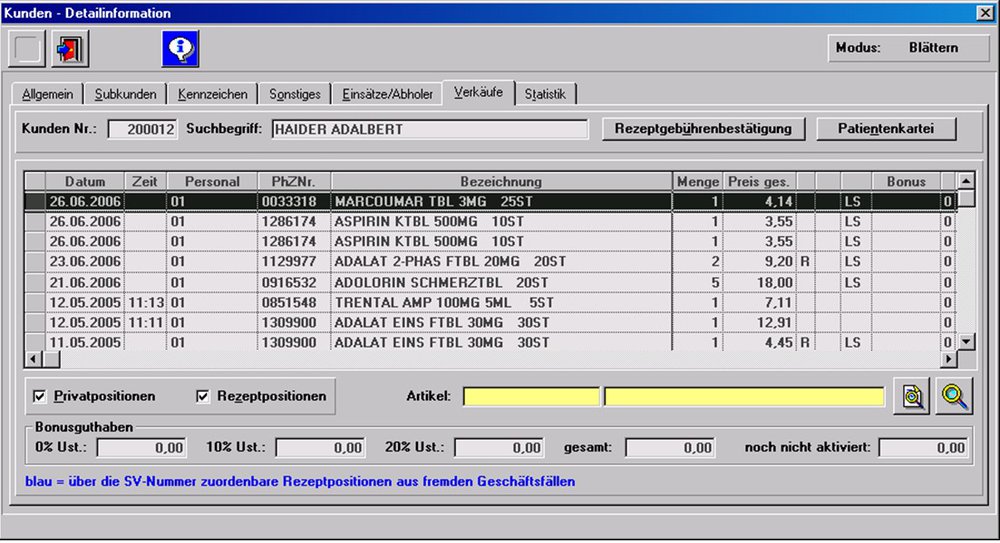
Task: Click the Suchbegriff field HAIDER ADALBERT
Action: 429,130
